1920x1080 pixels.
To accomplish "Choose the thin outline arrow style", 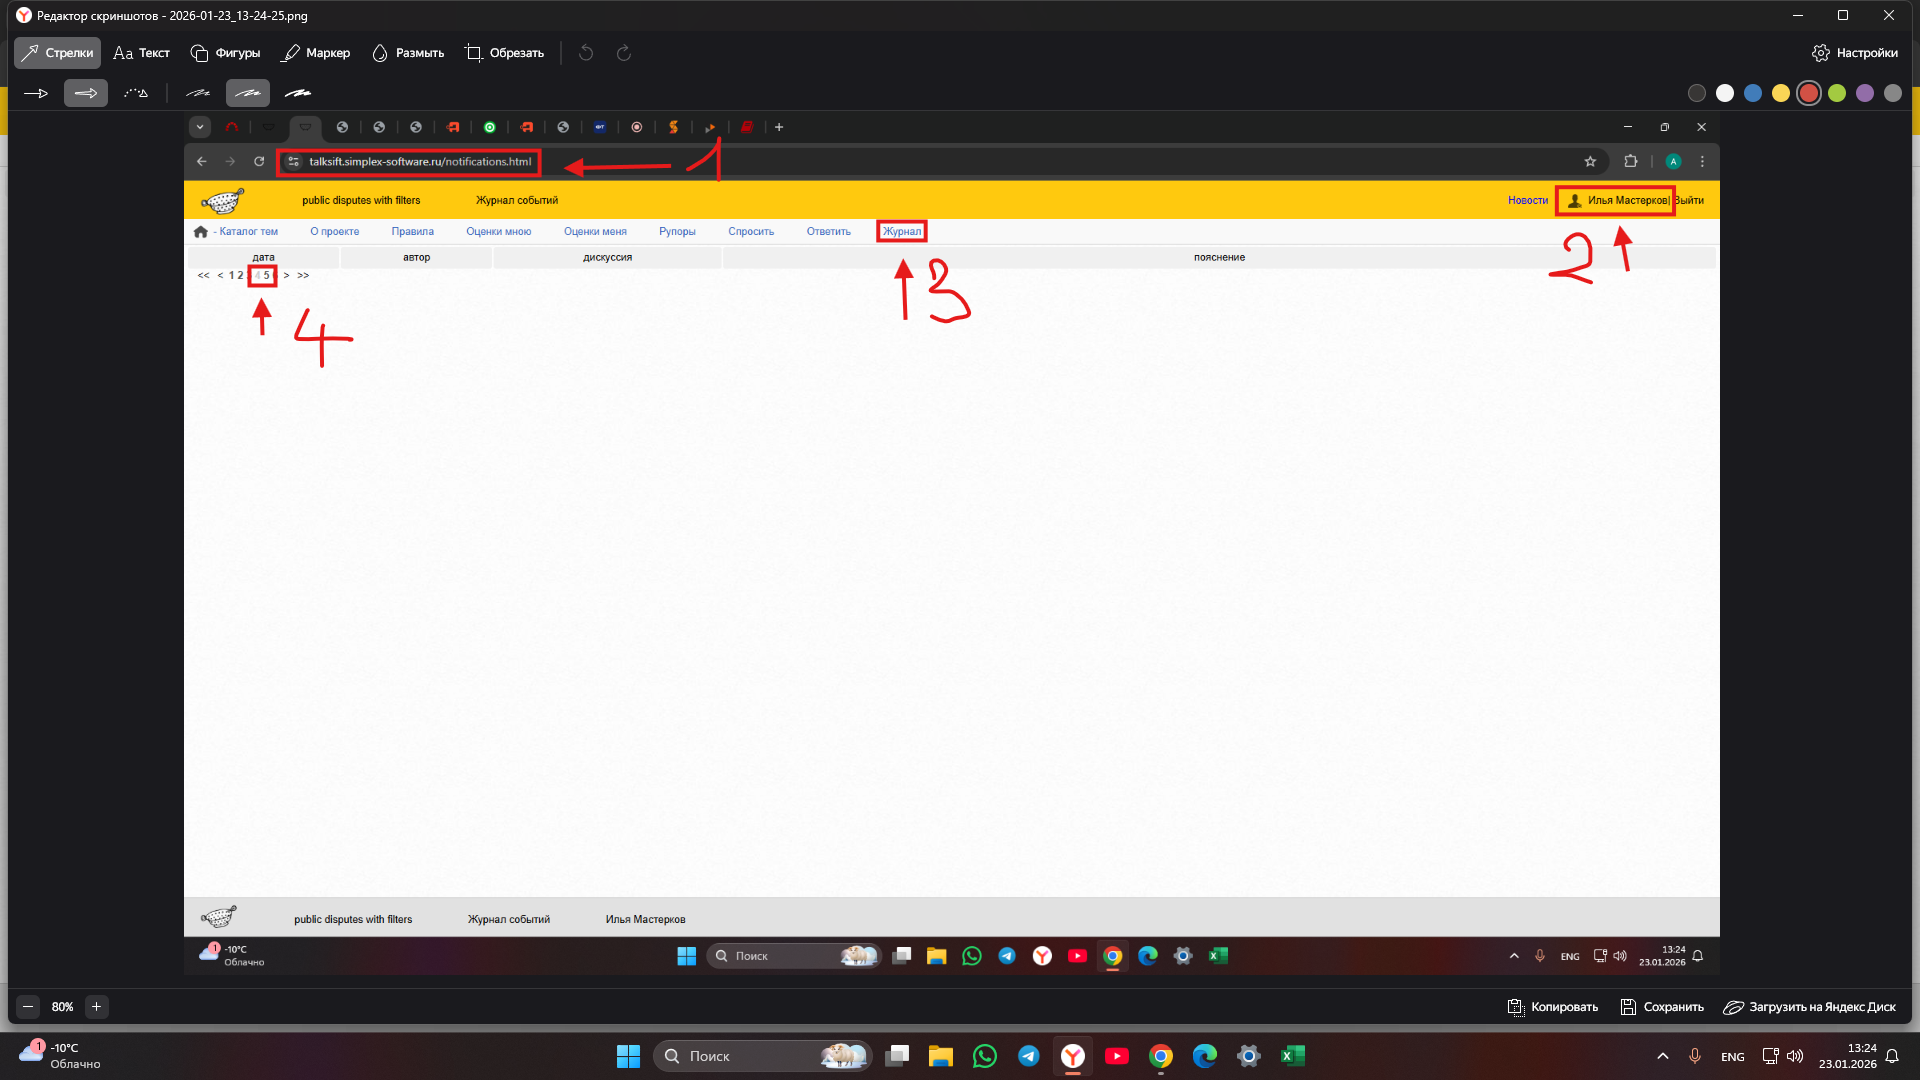I will (36, 93).
